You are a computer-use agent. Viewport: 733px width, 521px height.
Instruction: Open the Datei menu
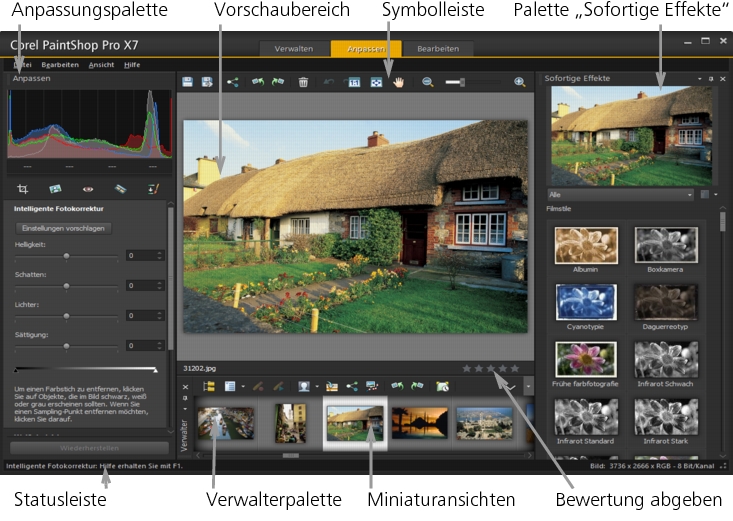[21, 64]
